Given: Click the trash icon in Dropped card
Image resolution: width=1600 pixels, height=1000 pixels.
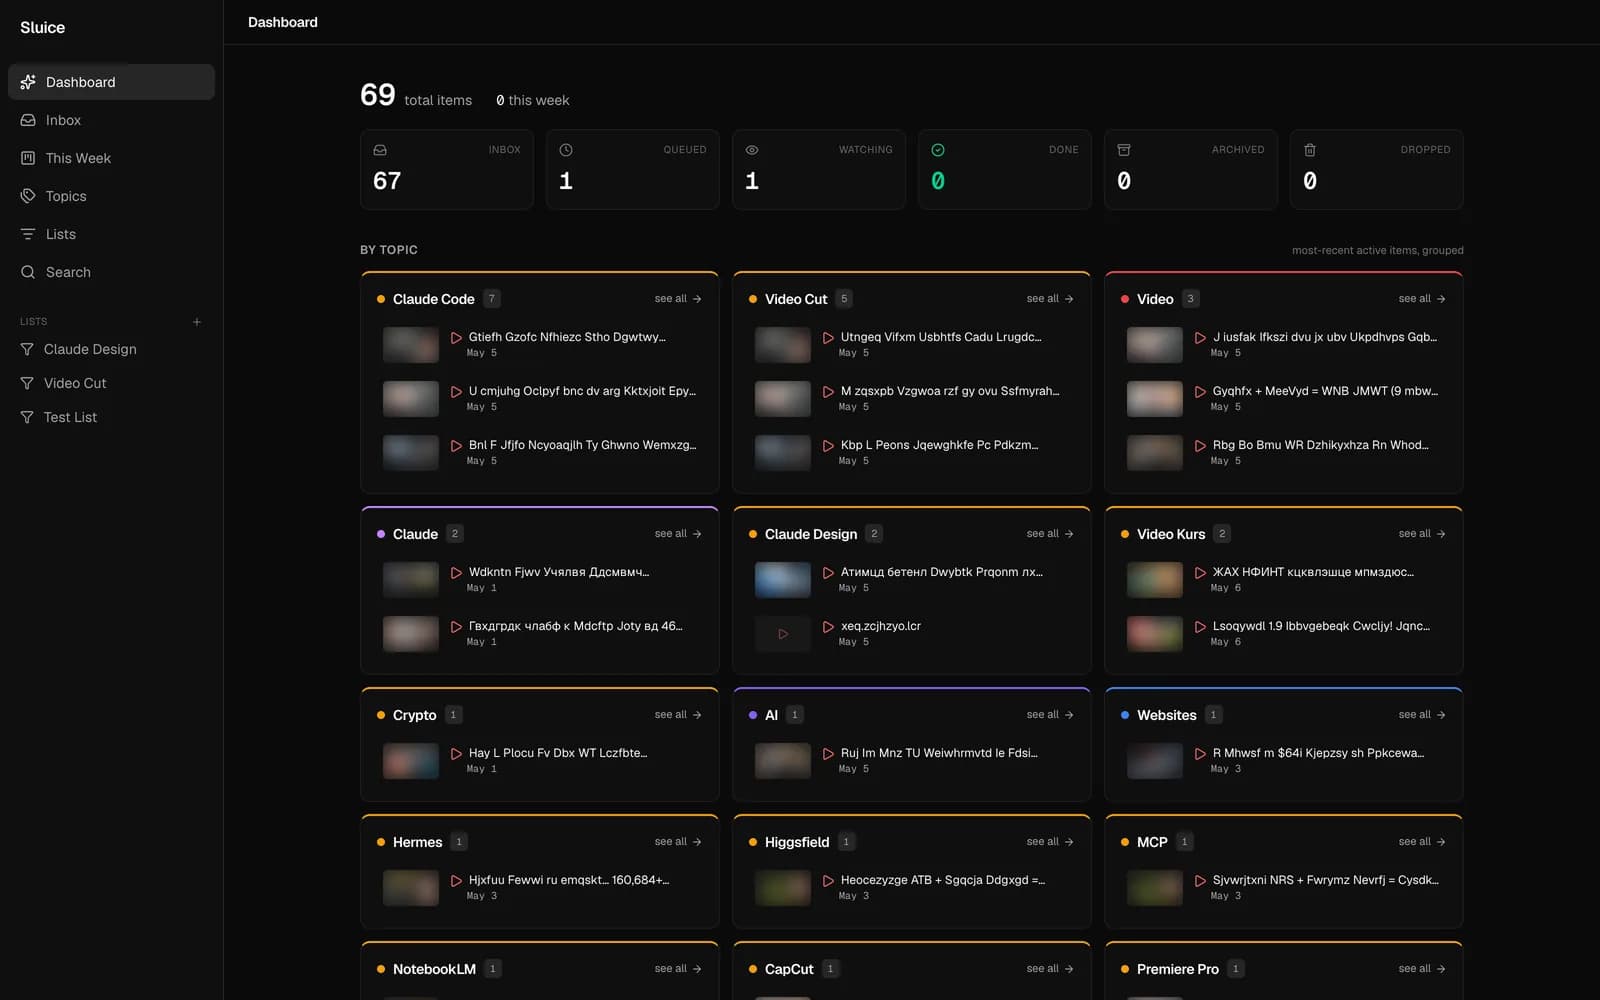Looking at the screenshot, I should [1310, 150].
